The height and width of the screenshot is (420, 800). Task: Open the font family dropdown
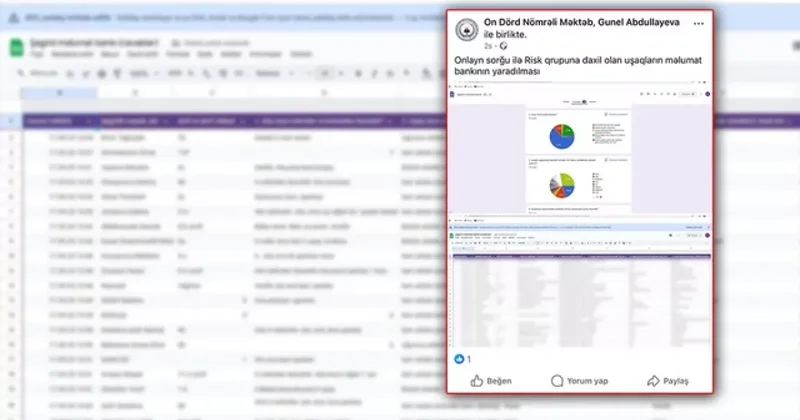pyautogui.click(x=275, y=74)
